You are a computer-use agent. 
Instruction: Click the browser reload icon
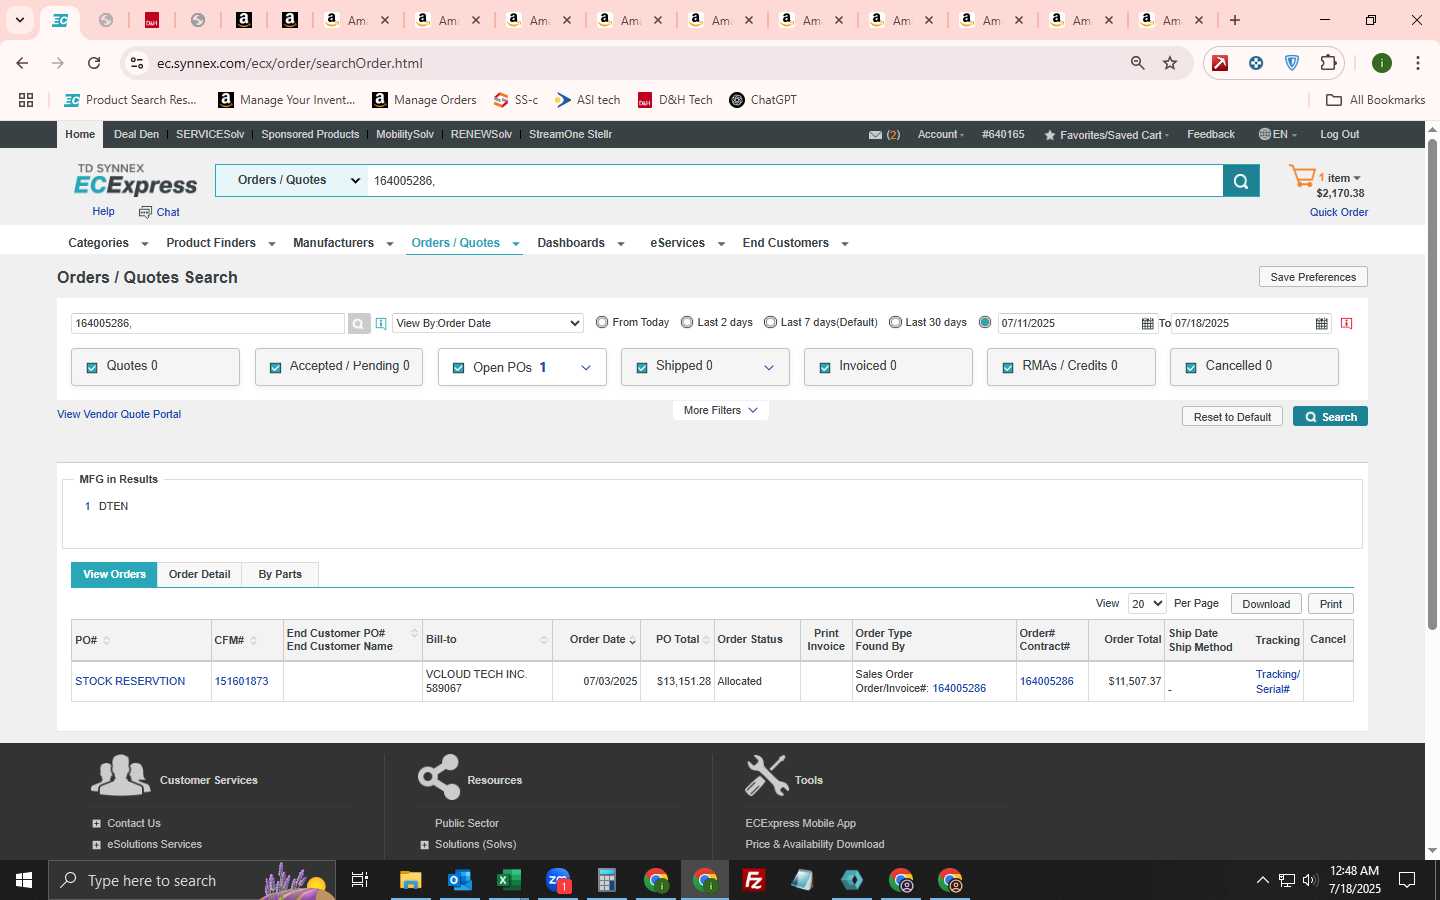[x=94, y=63]
